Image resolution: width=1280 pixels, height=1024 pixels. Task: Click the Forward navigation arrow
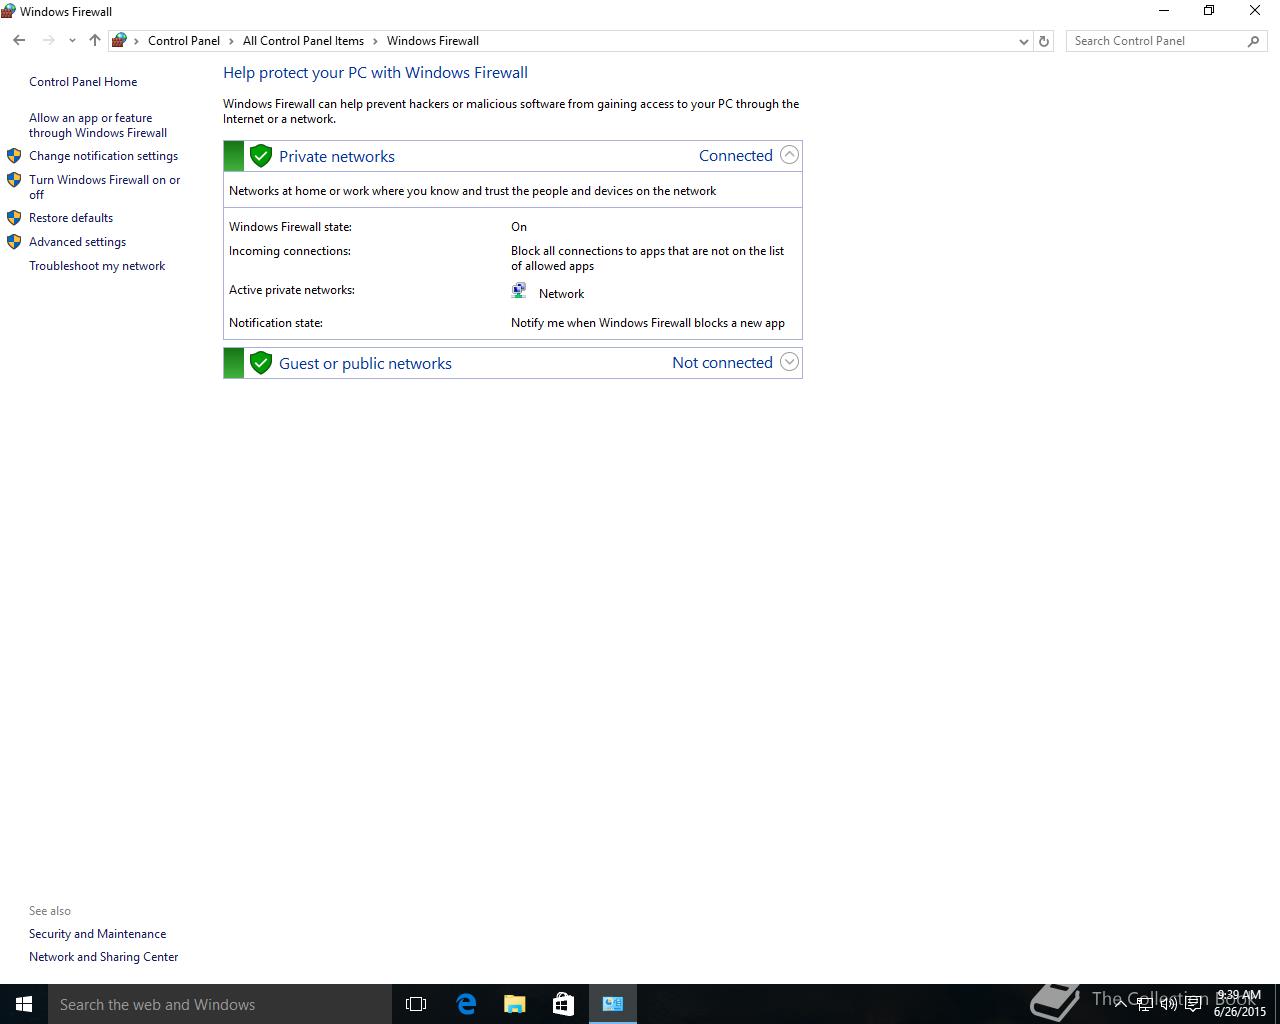coord(48,41)
